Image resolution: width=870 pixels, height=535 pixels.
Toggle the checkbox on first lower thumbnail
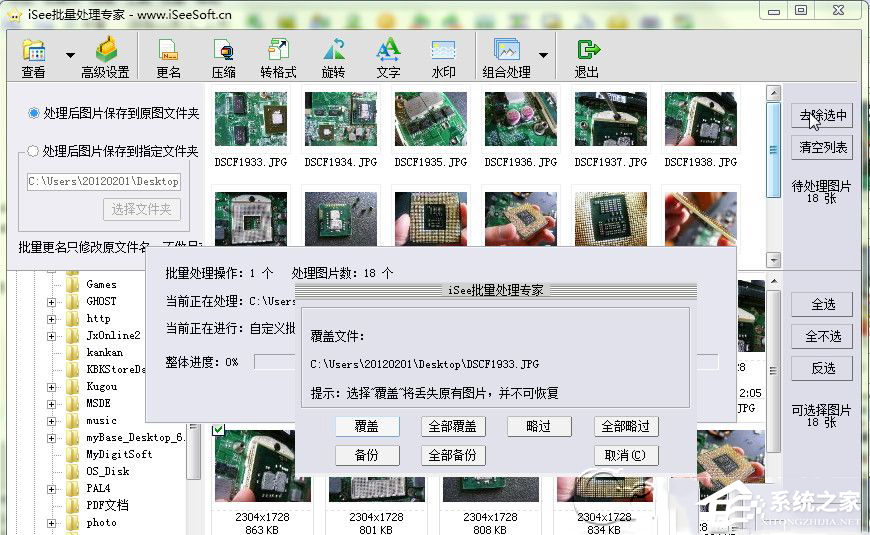218,429
